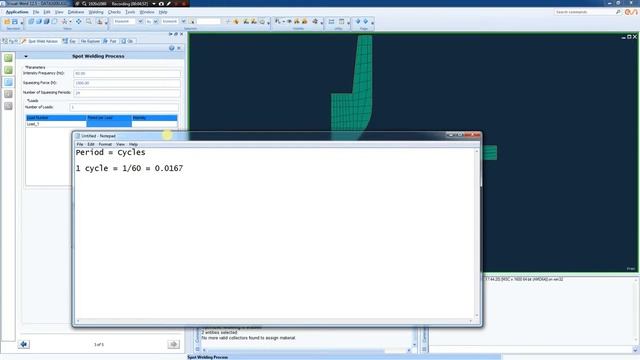The width and height of the screenshot is (640, 360).
Task: Click the Squeezing Force input field
Action: point(127,83)
